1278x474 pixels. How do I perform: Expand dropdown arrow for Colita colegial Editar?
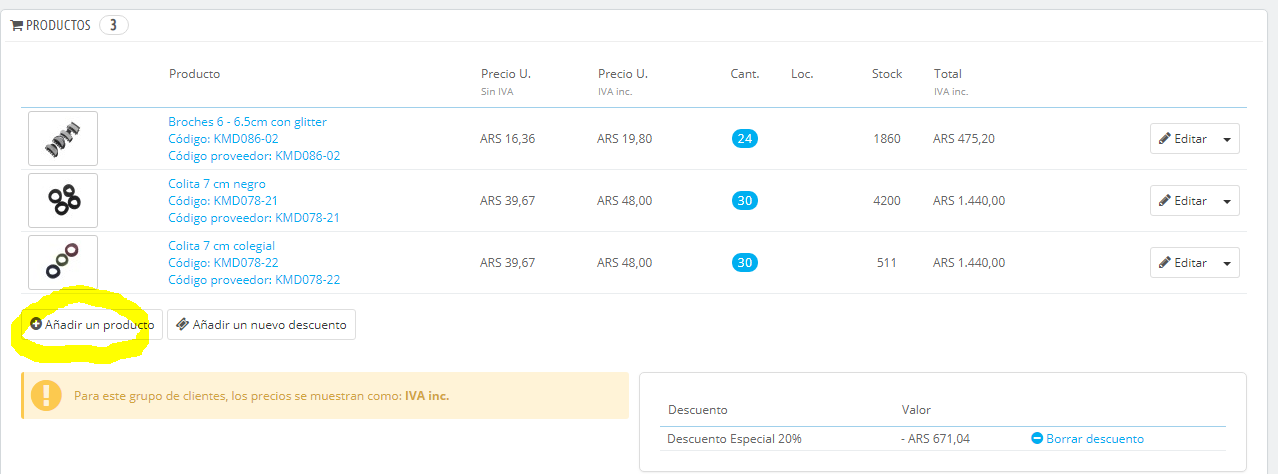point(1227,263)
